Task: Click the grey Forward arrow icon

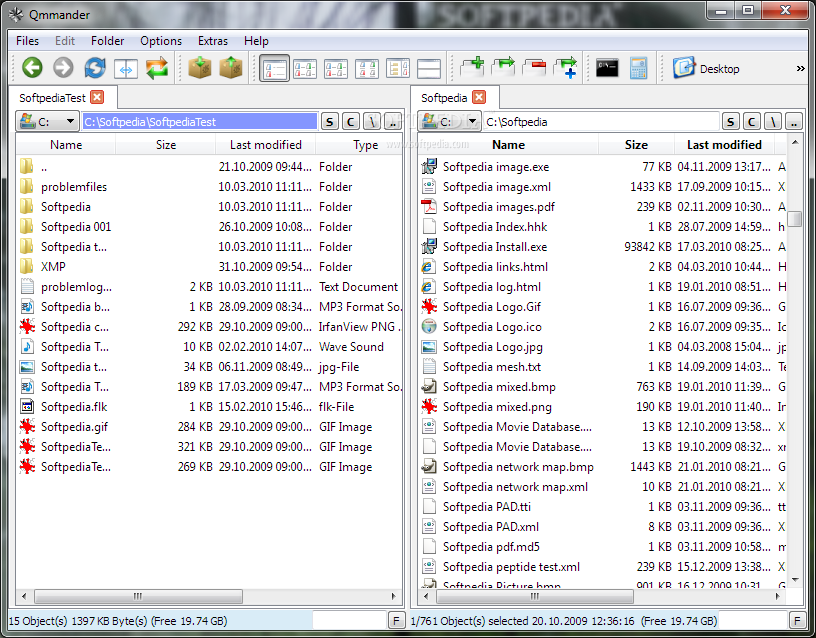Action: pyautogui.click(x=63, y=68)
